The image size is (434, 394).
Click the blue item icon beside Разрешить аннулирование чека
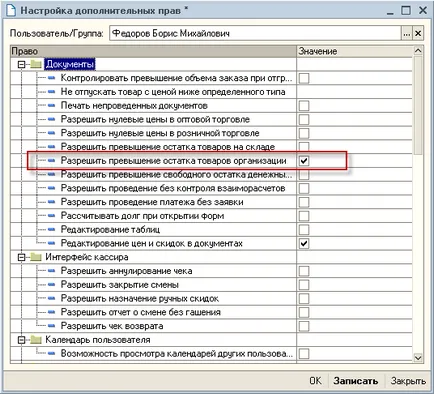(x=51, y=271)
